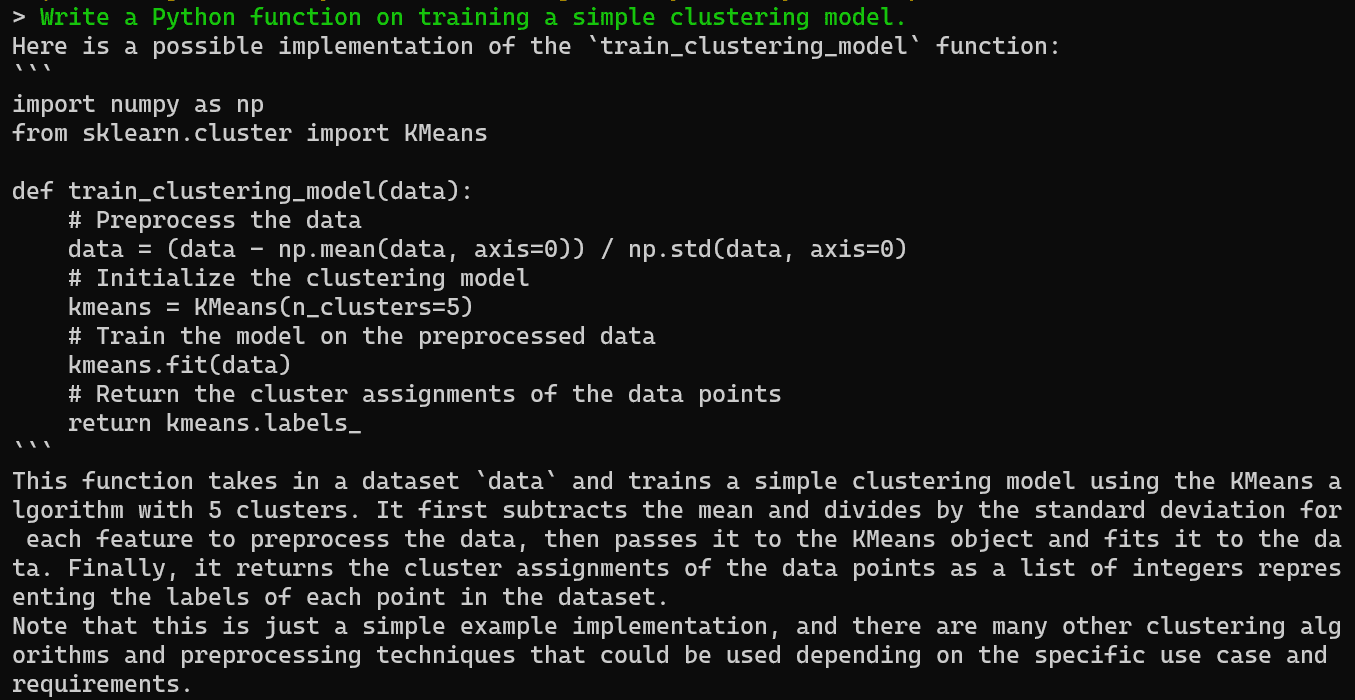Click the 'def train_clustering_model(data):' line

tap(243, 191)
